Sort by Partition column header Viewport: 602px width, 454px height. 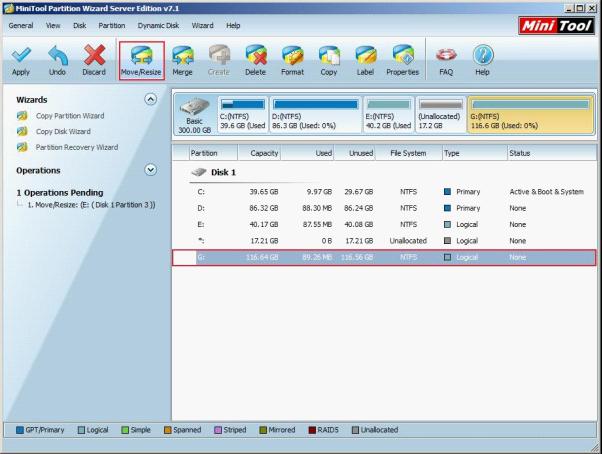[x=213, y=153]
